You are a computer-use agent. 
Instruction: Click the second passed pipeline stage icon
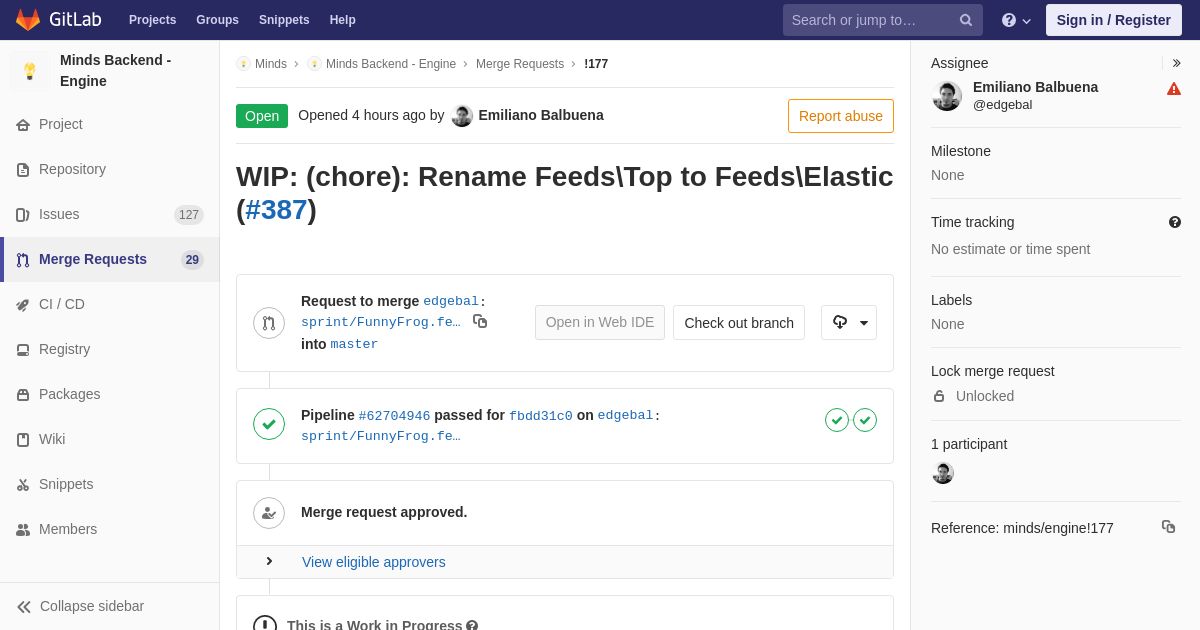(865, 420)
